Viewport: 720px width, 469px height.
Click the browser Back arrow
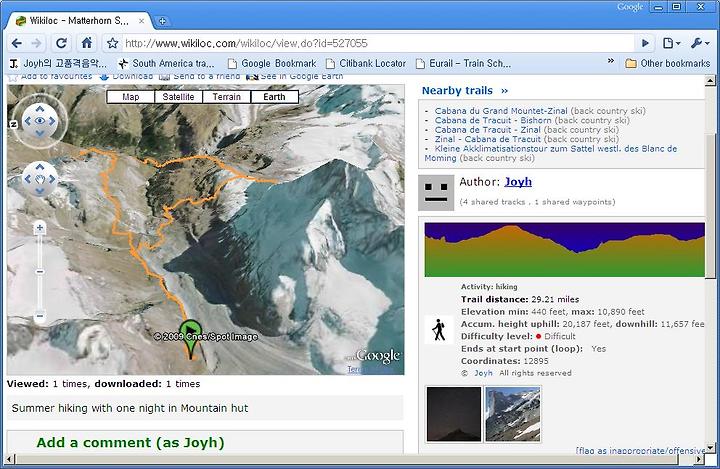point(17,43)
